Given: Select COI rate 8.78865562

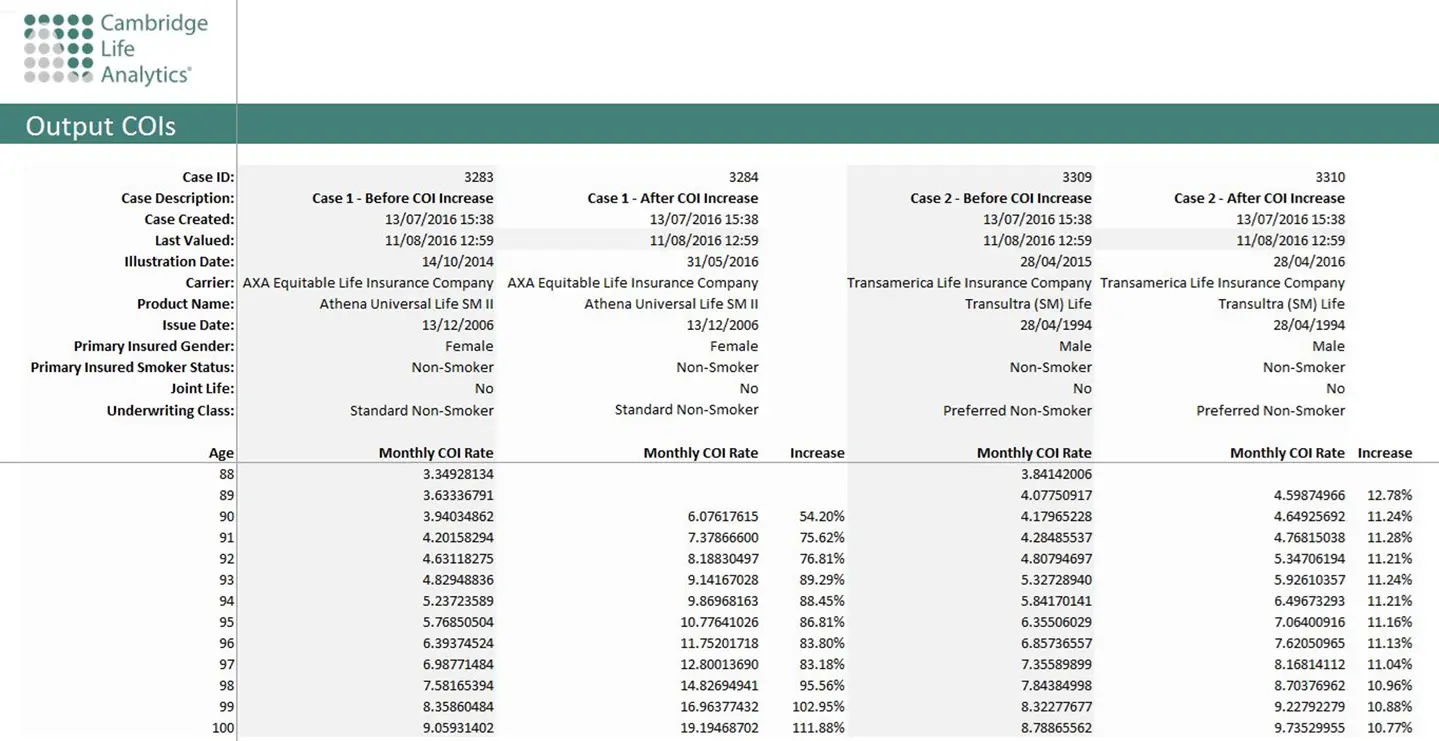Looking at the screenshot, I should (x=1056, y=728).
